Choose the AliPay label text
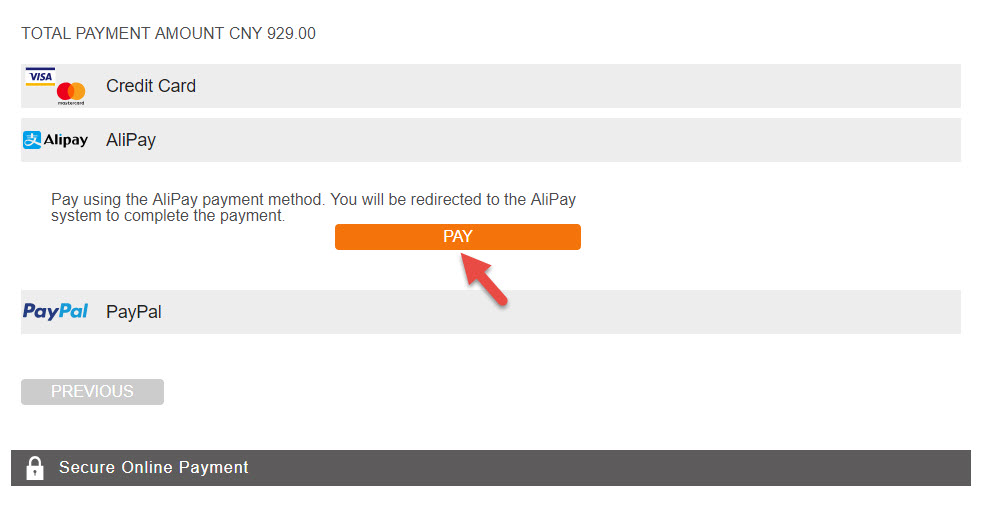The width and height of the screenshot is (990, 515). pos(131,140)
